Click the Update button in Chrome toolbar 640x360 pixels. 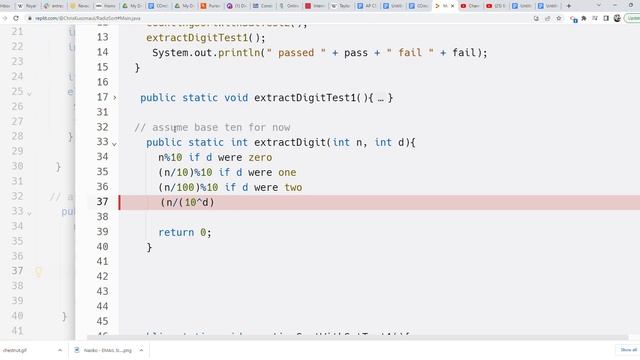tap(632, 18)
